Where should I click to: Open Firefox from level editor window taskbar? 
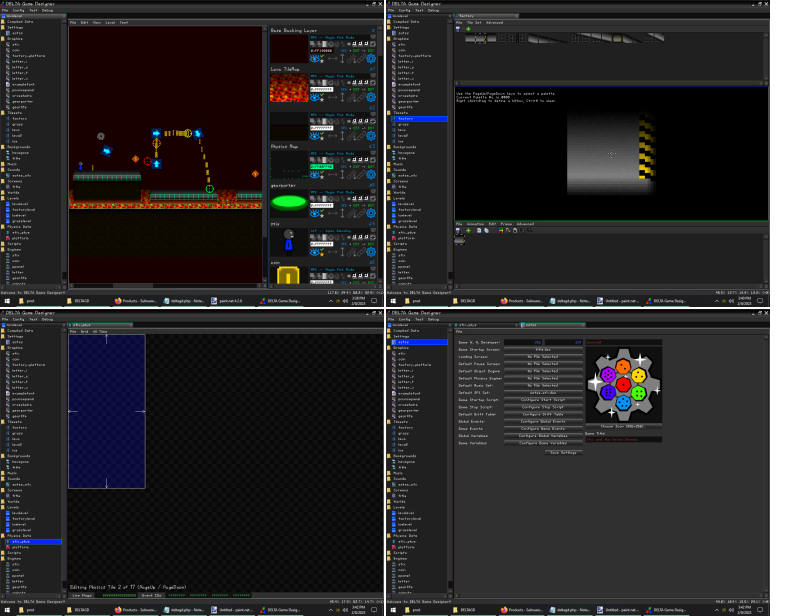coord(135,301)
